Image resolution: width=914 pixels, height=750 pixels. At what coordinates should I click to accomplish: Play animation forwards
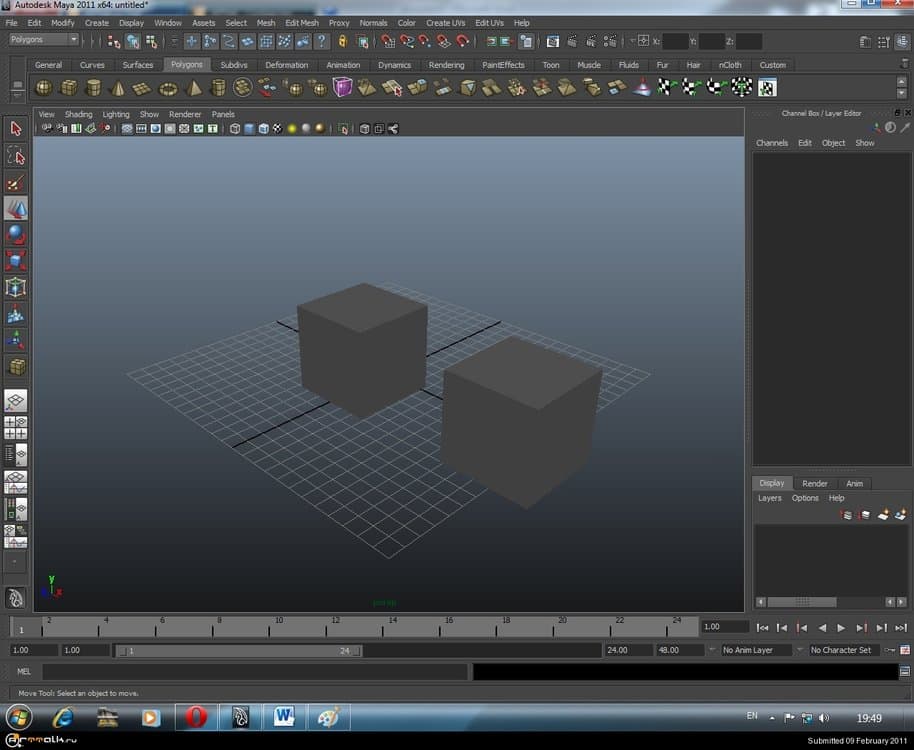pos(841,628)
